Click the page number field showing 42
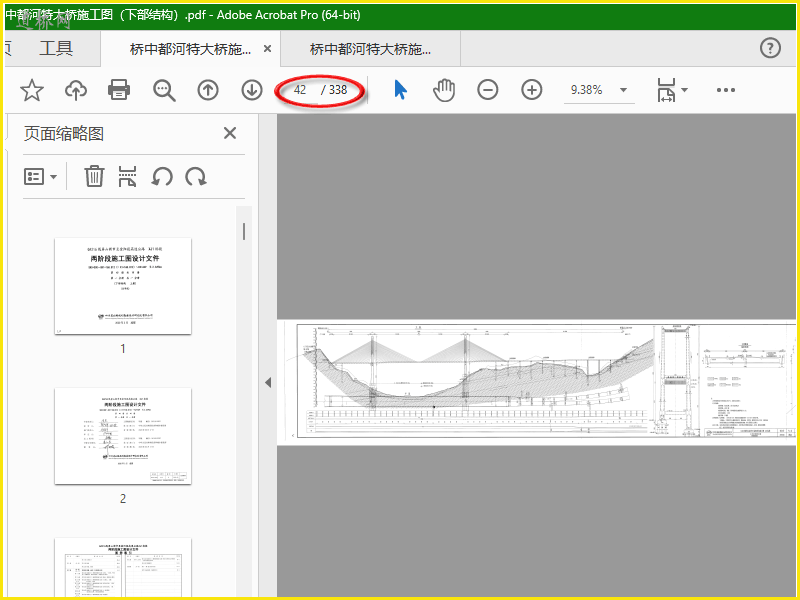Viewport: 800px width, 600px height. tap(300, 90)
